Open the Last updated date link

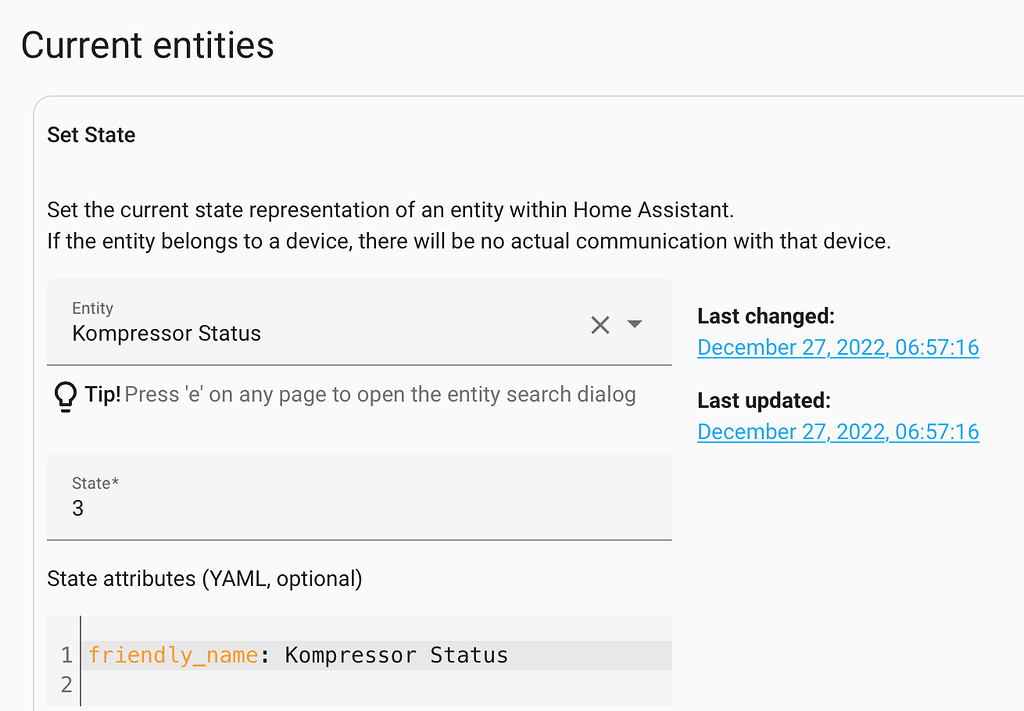[837, 432]
